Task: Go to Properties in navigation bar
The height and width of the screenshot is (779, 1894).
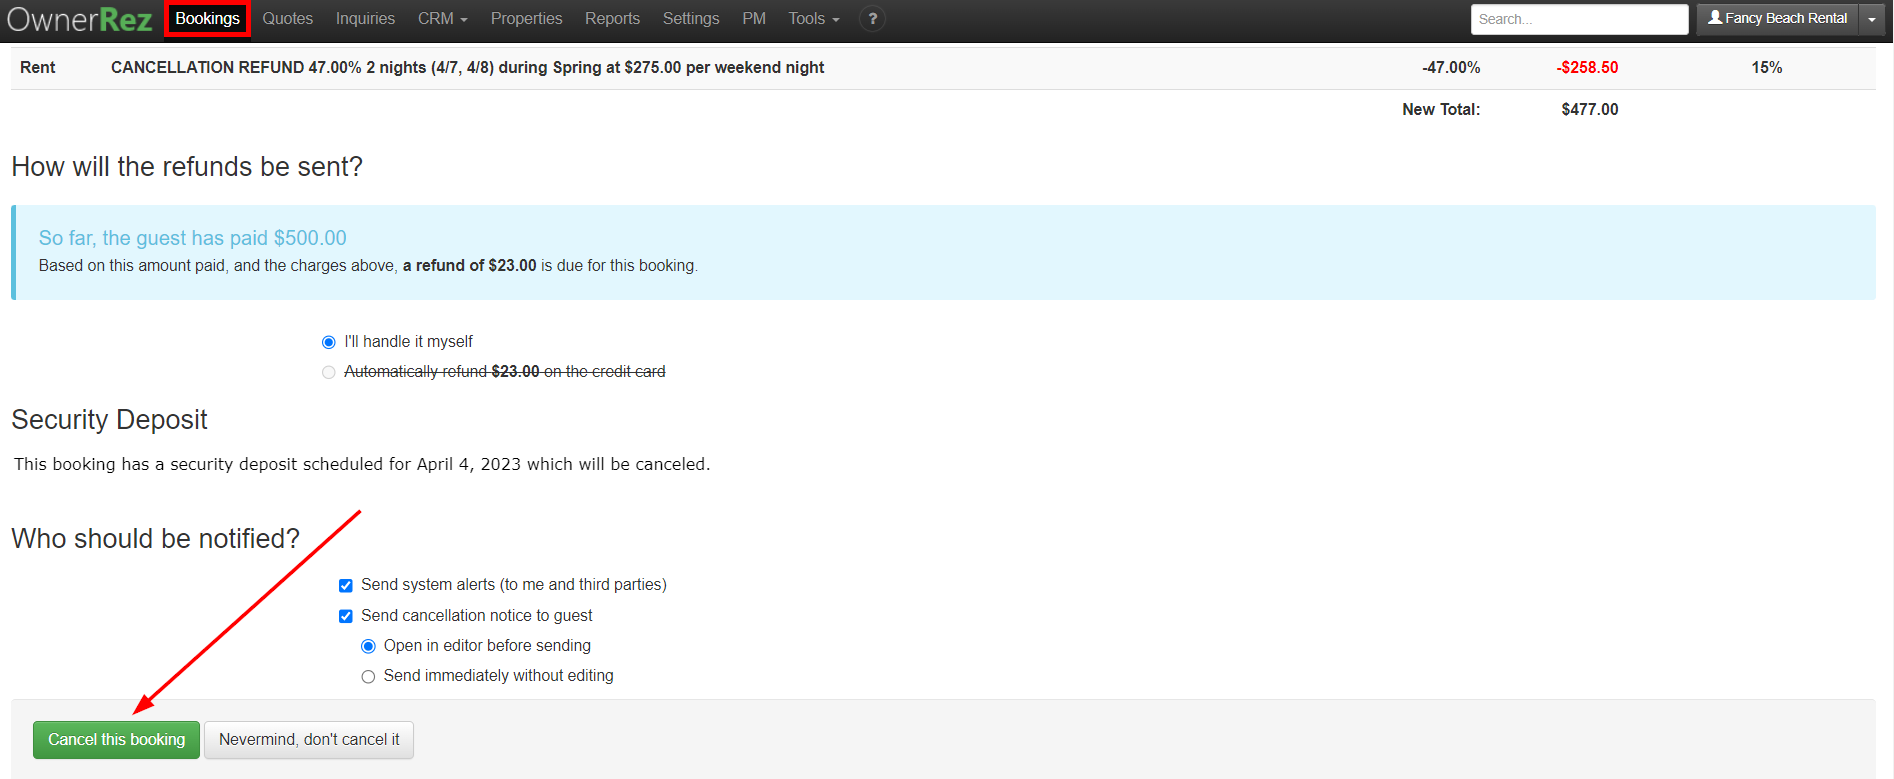Action: [526, 18]
